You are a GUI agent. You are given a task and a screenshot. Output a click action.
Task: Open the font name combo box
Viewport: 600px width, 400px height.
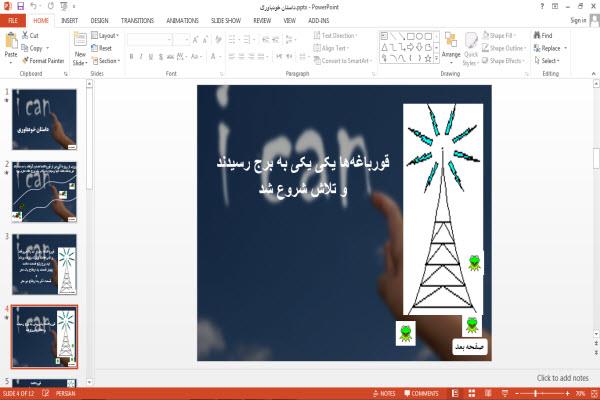pos(150,40)
